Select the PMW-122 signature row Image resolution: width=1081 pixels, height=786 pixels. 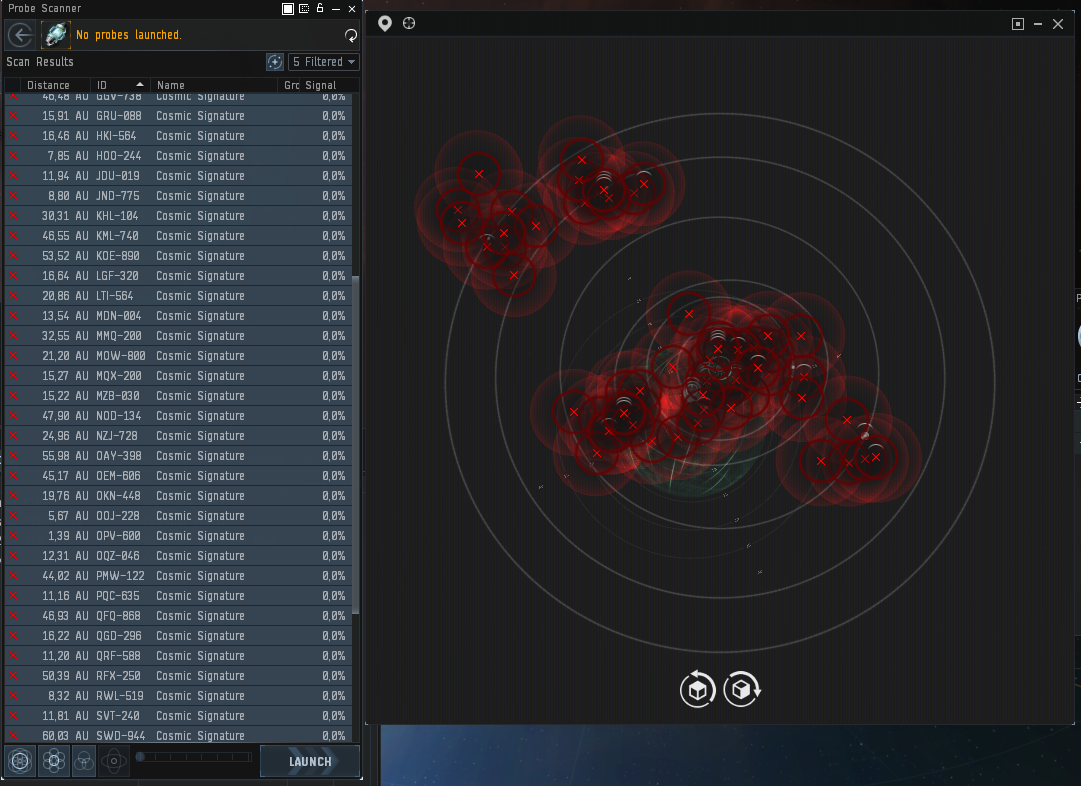[x=178, y=576]
